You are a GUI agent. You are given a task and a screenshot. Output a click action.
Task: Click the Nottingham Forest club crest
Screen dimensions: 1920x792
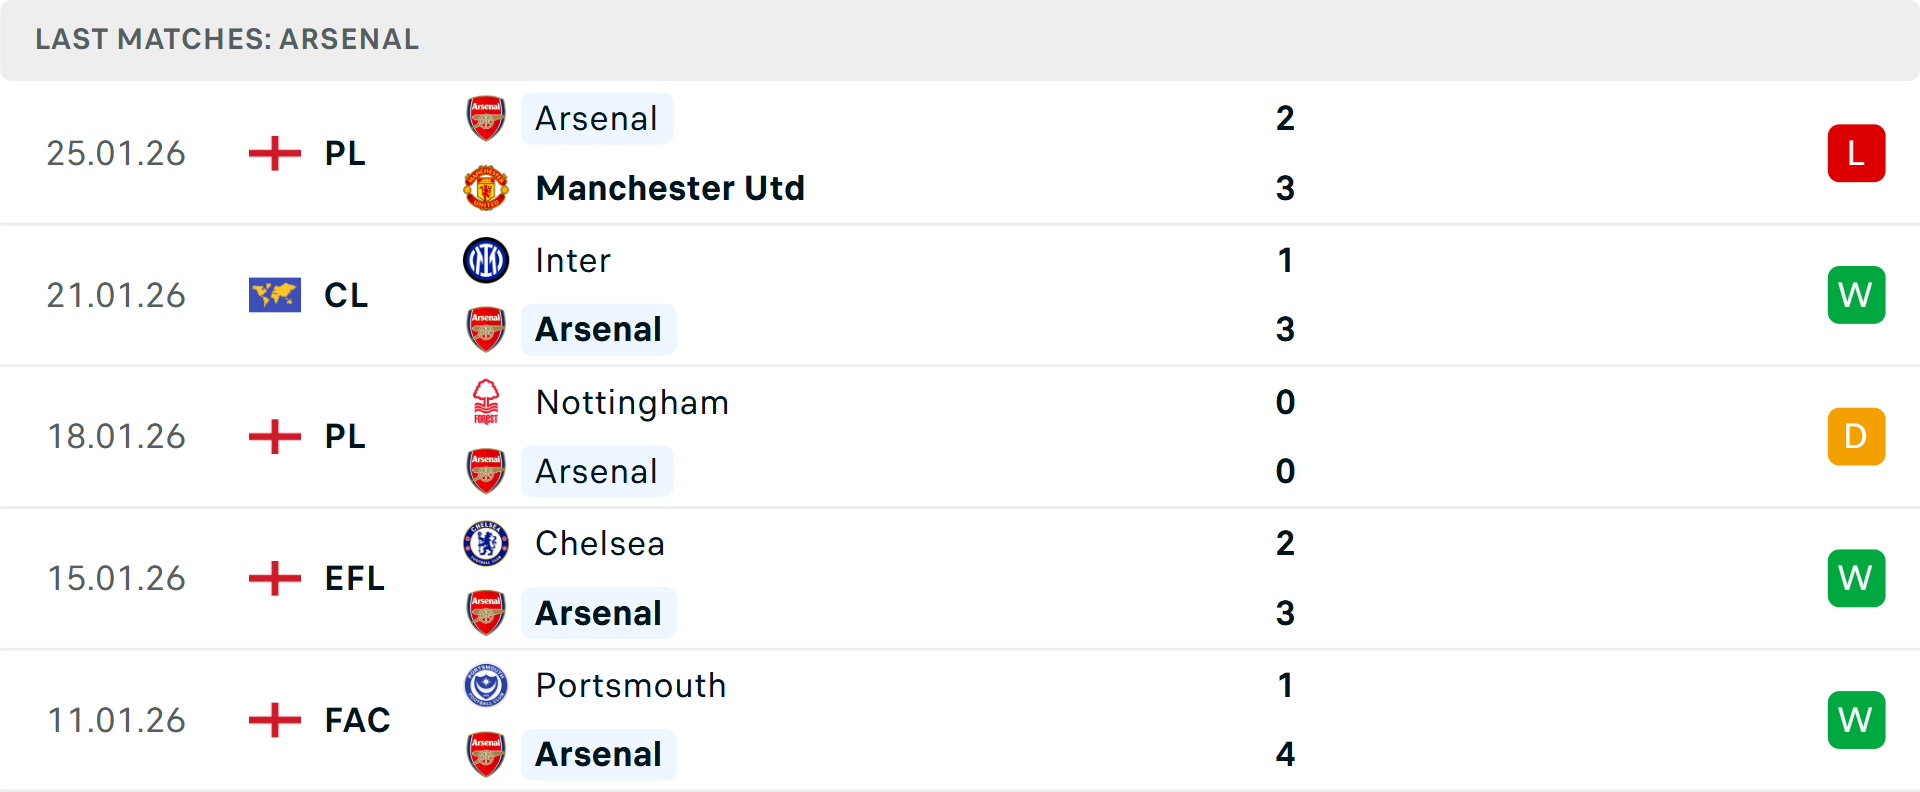486,402
